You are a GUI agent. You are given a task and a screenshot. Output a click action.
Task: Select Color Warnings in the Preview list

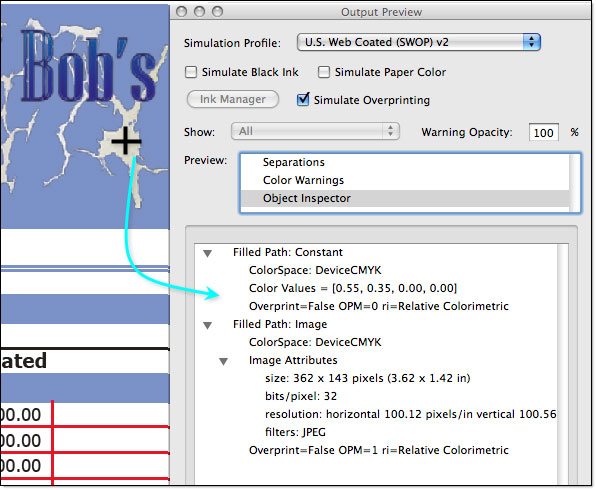tap(303, 180)
